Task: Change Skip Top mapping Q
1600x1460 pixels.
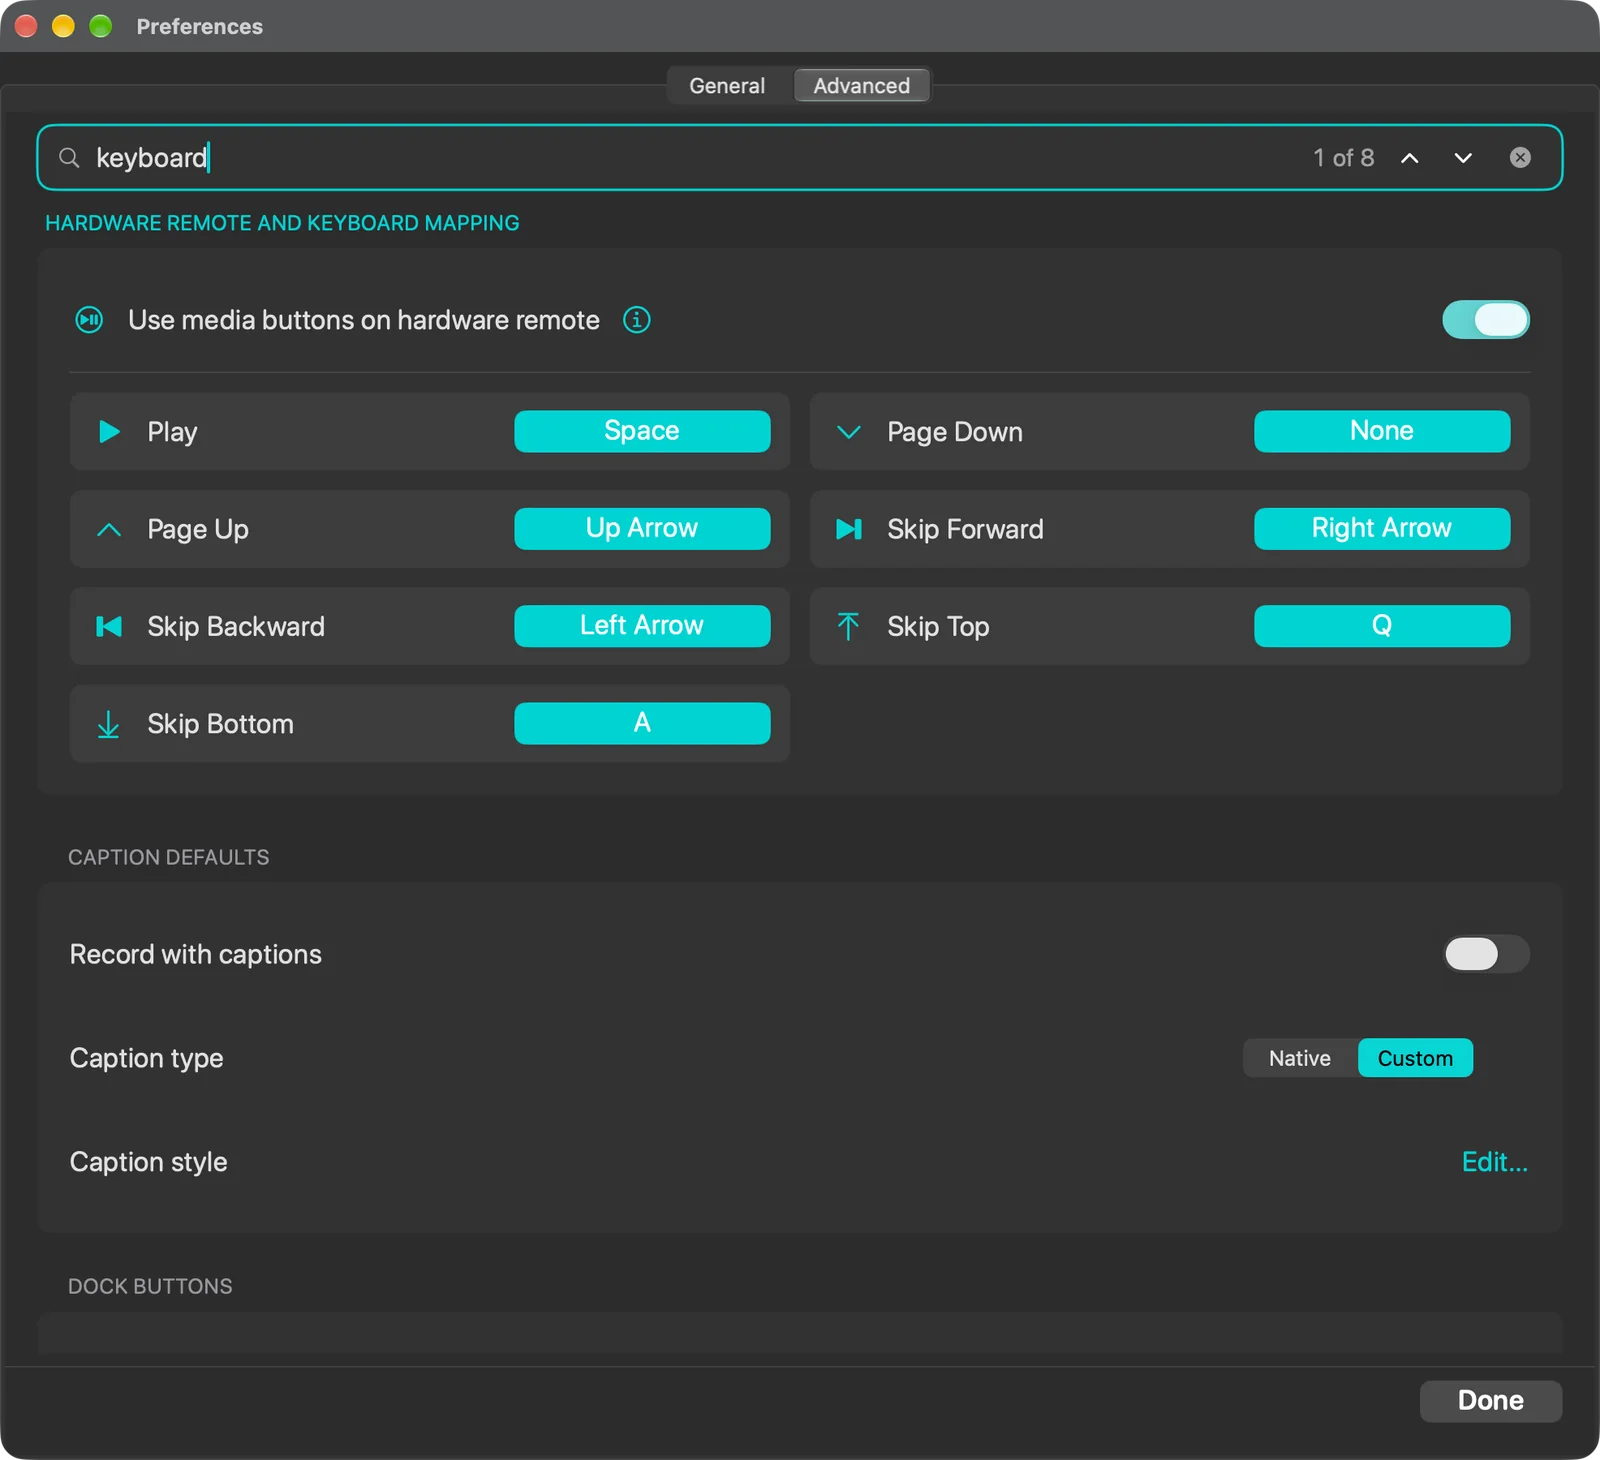Action: pyautogui.click(x=1382, y=626)
